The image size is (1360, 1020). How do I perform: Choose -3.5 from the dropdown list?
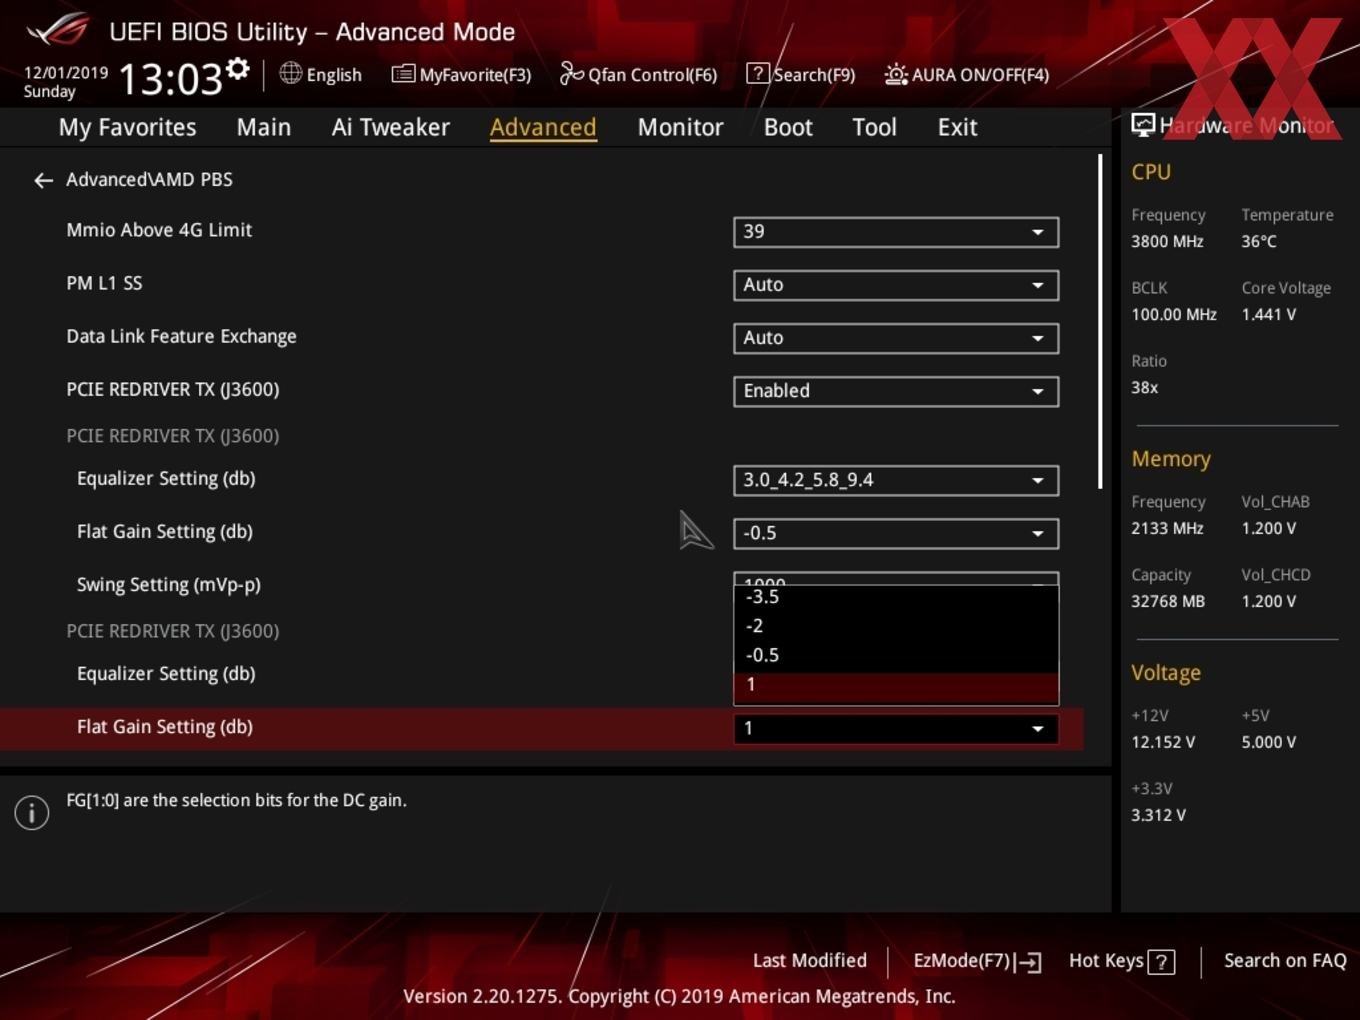point(896,597)
